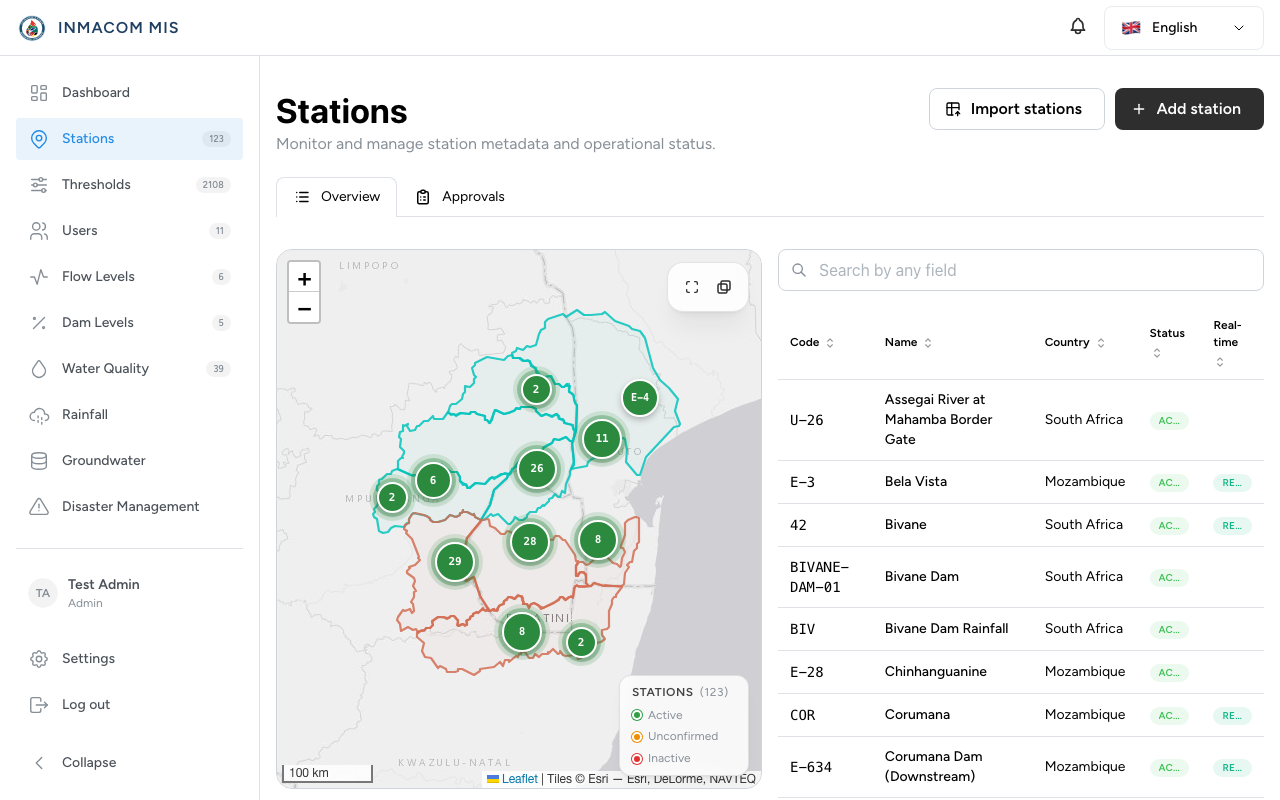Viewport: 1280px width, 800px height.
Task: Zoom out on the map
Action: pyautogui.click(x=304, y=308)
